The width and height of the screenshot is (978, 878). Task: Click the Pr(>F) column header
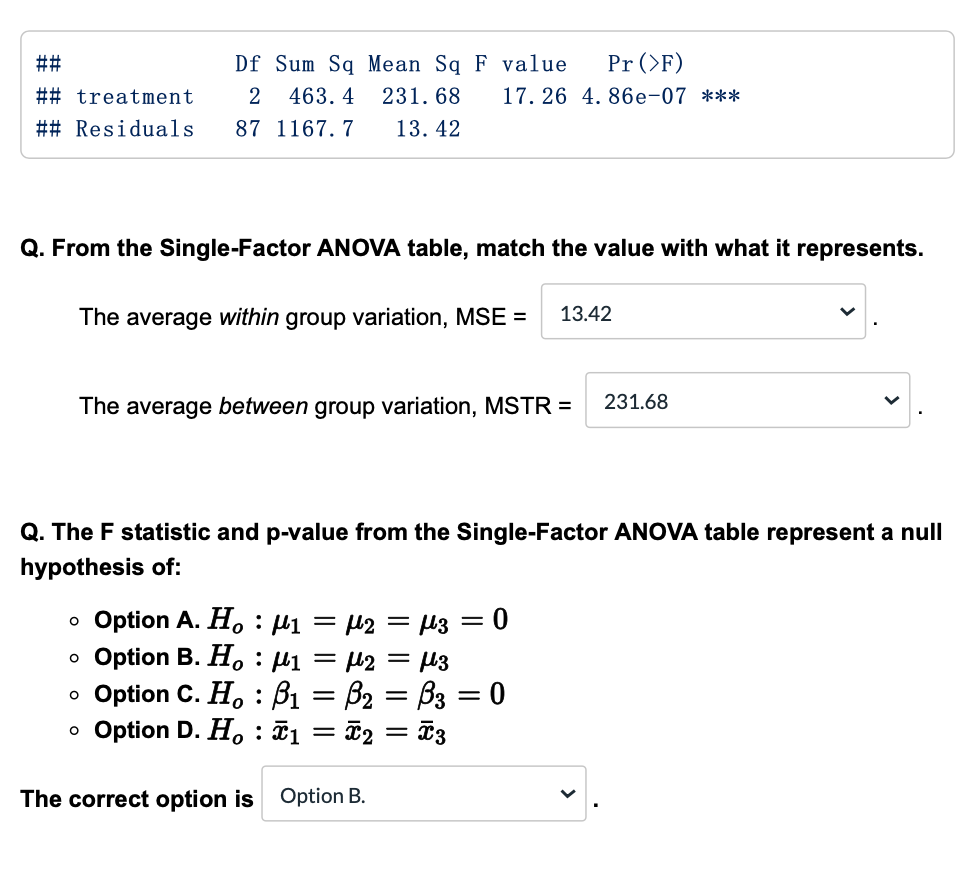coord(645,63)
